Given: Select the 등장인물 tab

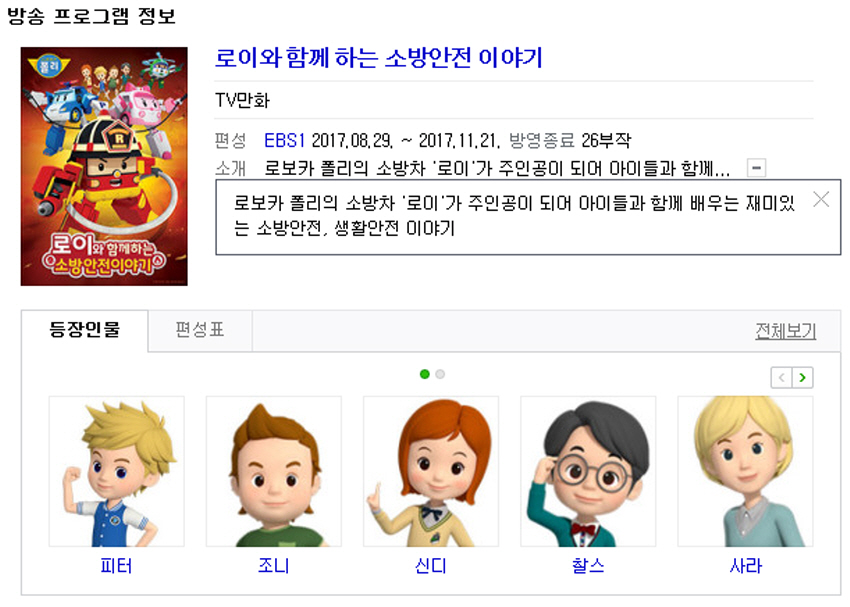Looking at the screenshot, I should [85, 330].
